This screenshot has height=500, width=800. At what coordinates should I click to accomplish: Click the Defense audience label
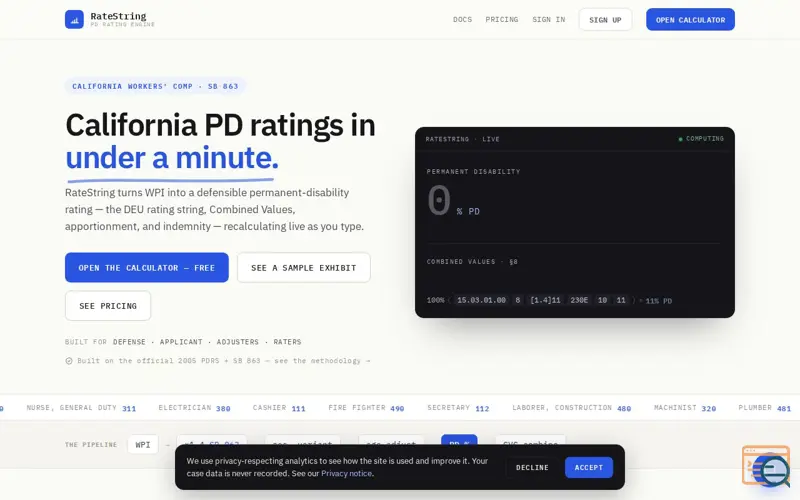(x=129, y=342)
